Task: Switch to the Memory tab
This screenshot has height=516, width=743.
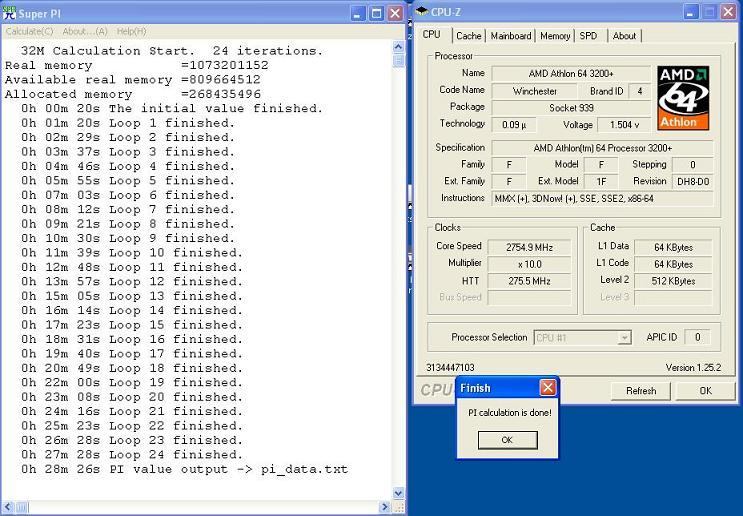Action: 555,36
